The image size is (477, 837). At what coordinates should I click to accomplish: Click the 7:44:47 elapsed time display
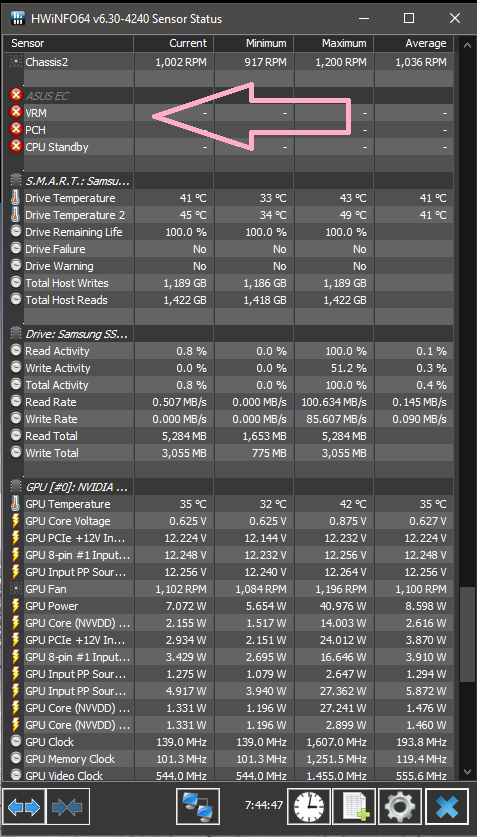[264, 804]
